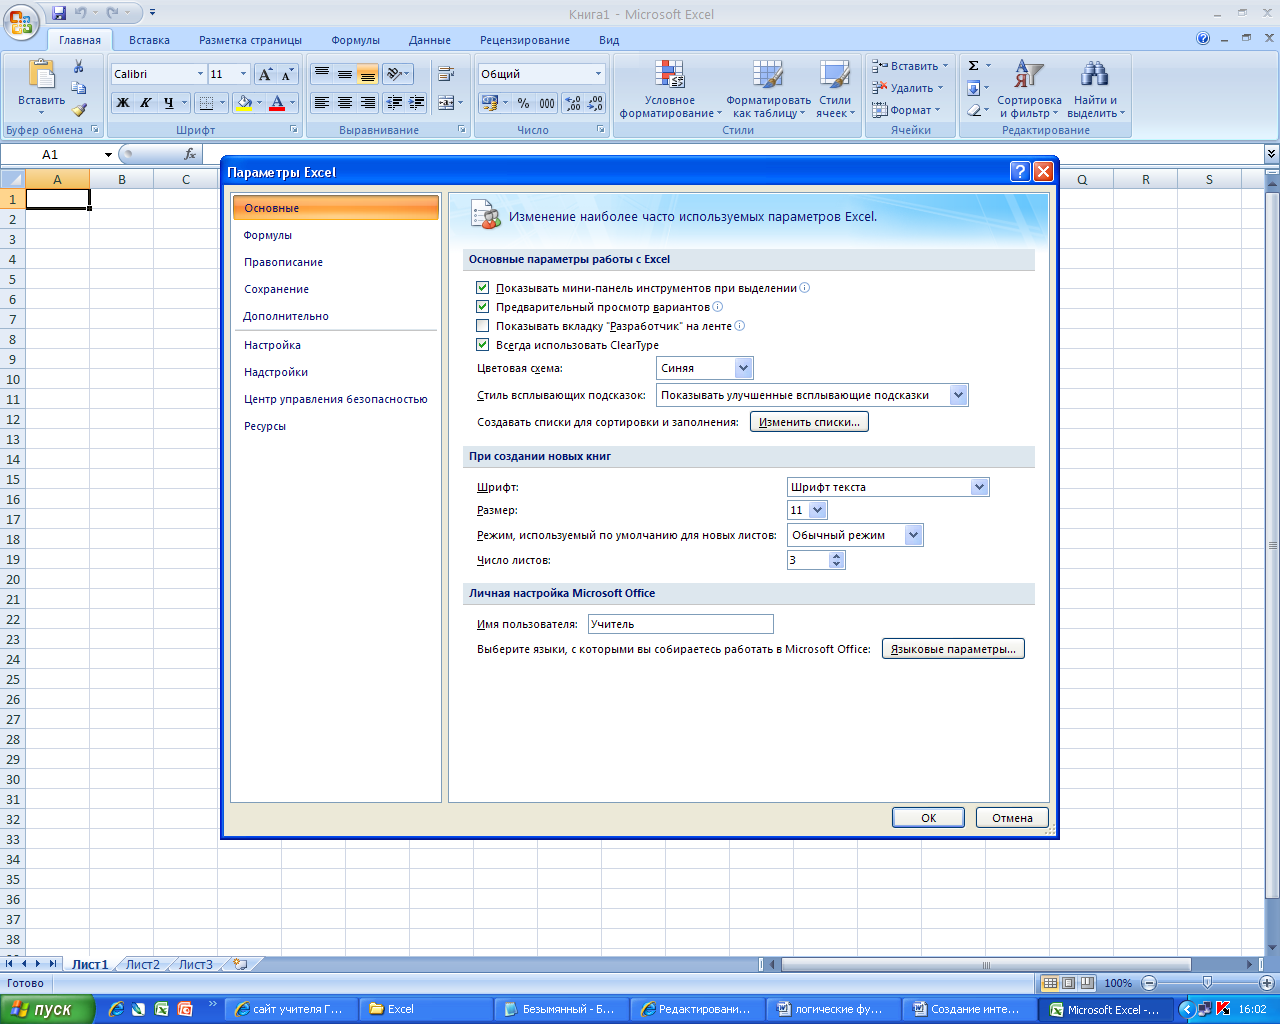
Task: Center align text horizontally
Action: click(x=345, y=103)
